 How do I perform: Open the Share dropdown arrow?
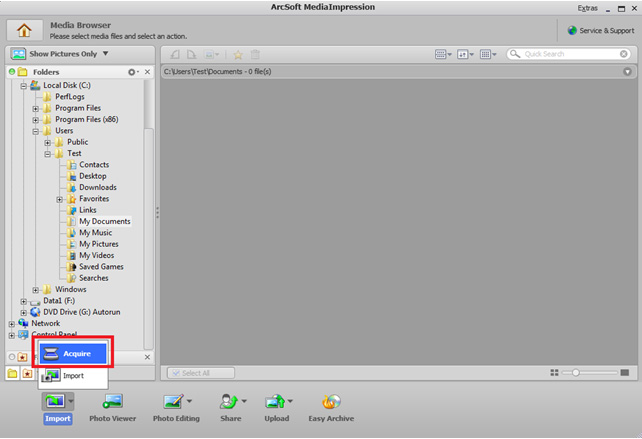click(244, 401)
